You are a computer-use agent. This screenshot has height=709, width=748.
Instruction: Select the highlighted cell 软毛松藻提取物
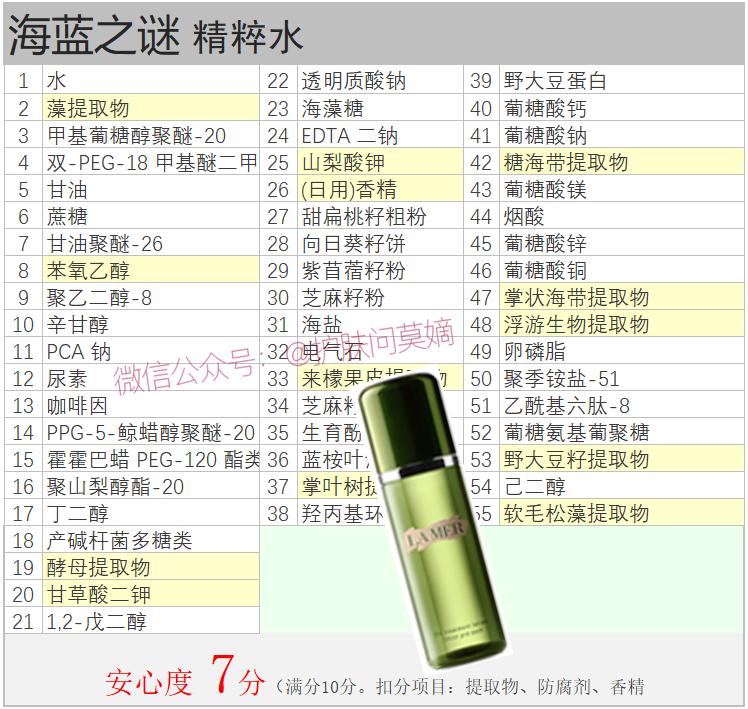click(x=622, y=513)
